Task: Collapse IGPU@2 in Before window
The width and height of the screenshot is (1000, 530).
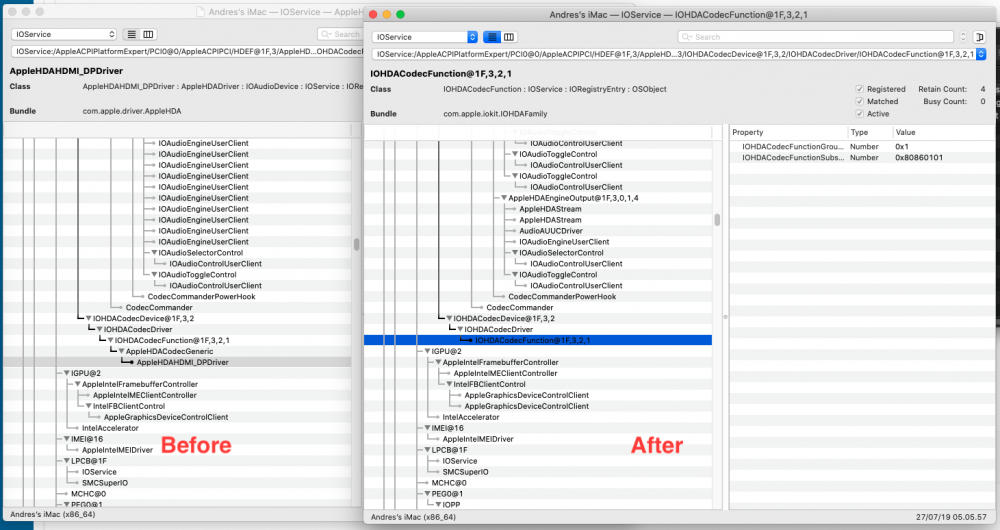Action: [66, 373]
